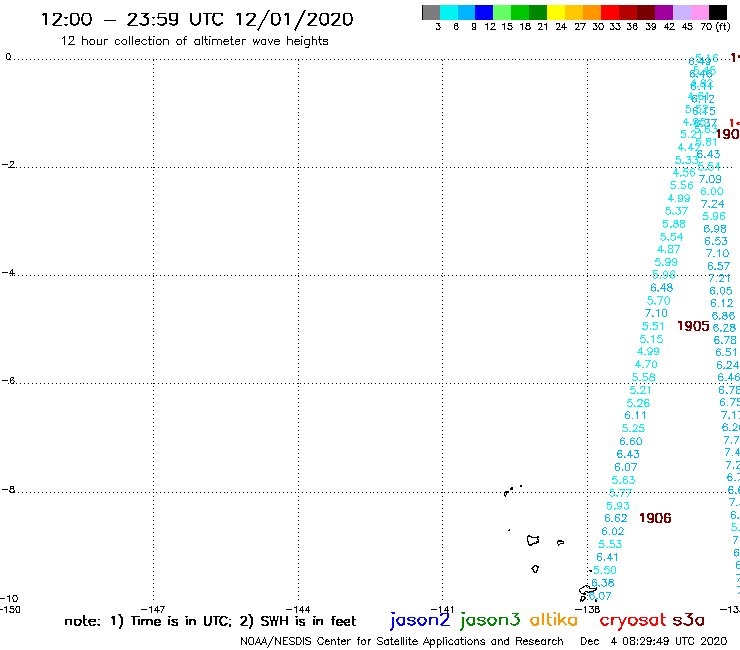Click the wave height value '4.70'
This screenshot has height=650, width=740.
646,364
